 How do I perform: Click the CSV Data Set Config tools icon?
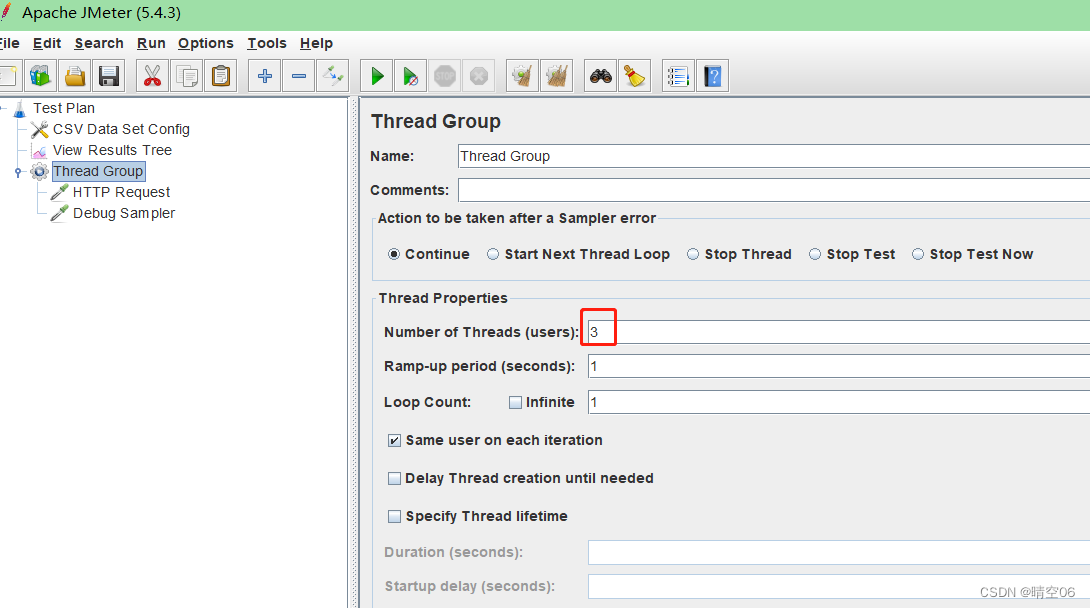click(x=40, y=129)
